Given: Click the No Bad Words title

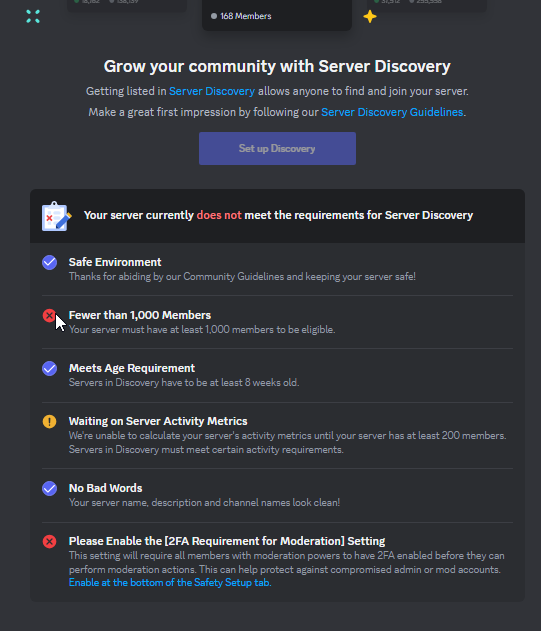Looking at the screenshot, I should [105, 488].
